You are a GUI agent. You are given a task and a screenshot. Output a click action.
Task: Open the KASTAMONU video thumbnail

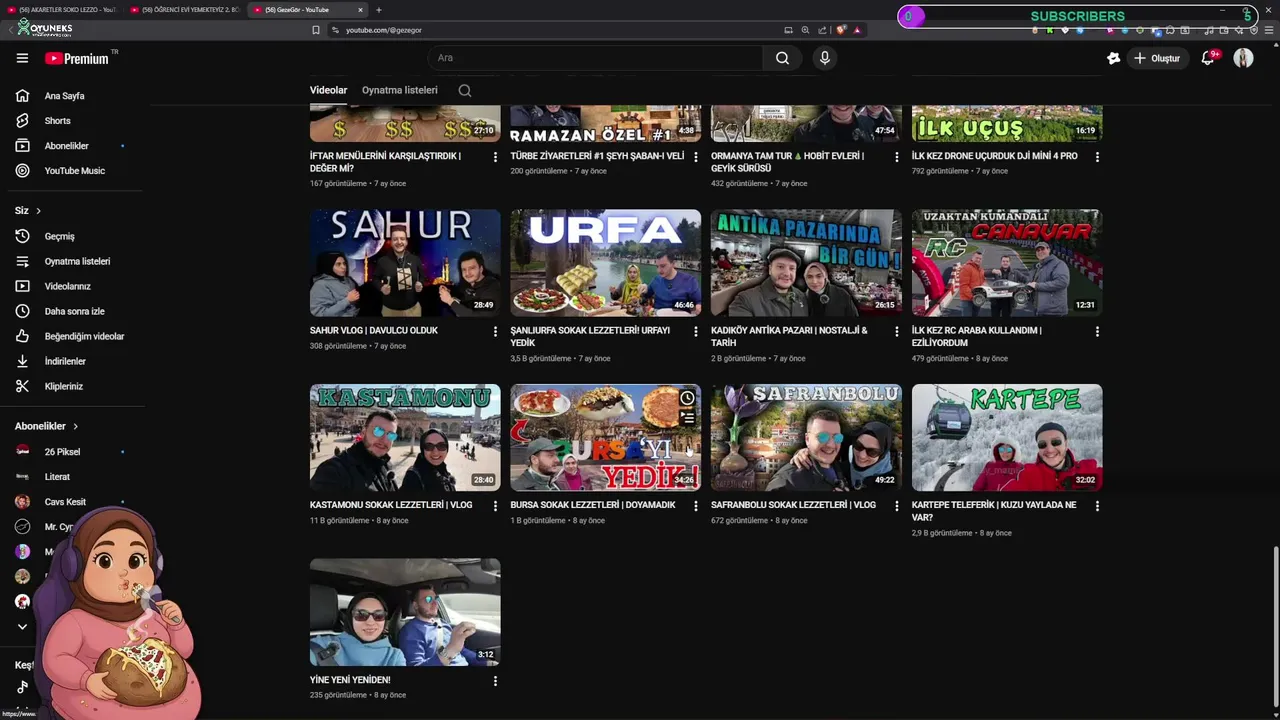[x=405, y=438]
